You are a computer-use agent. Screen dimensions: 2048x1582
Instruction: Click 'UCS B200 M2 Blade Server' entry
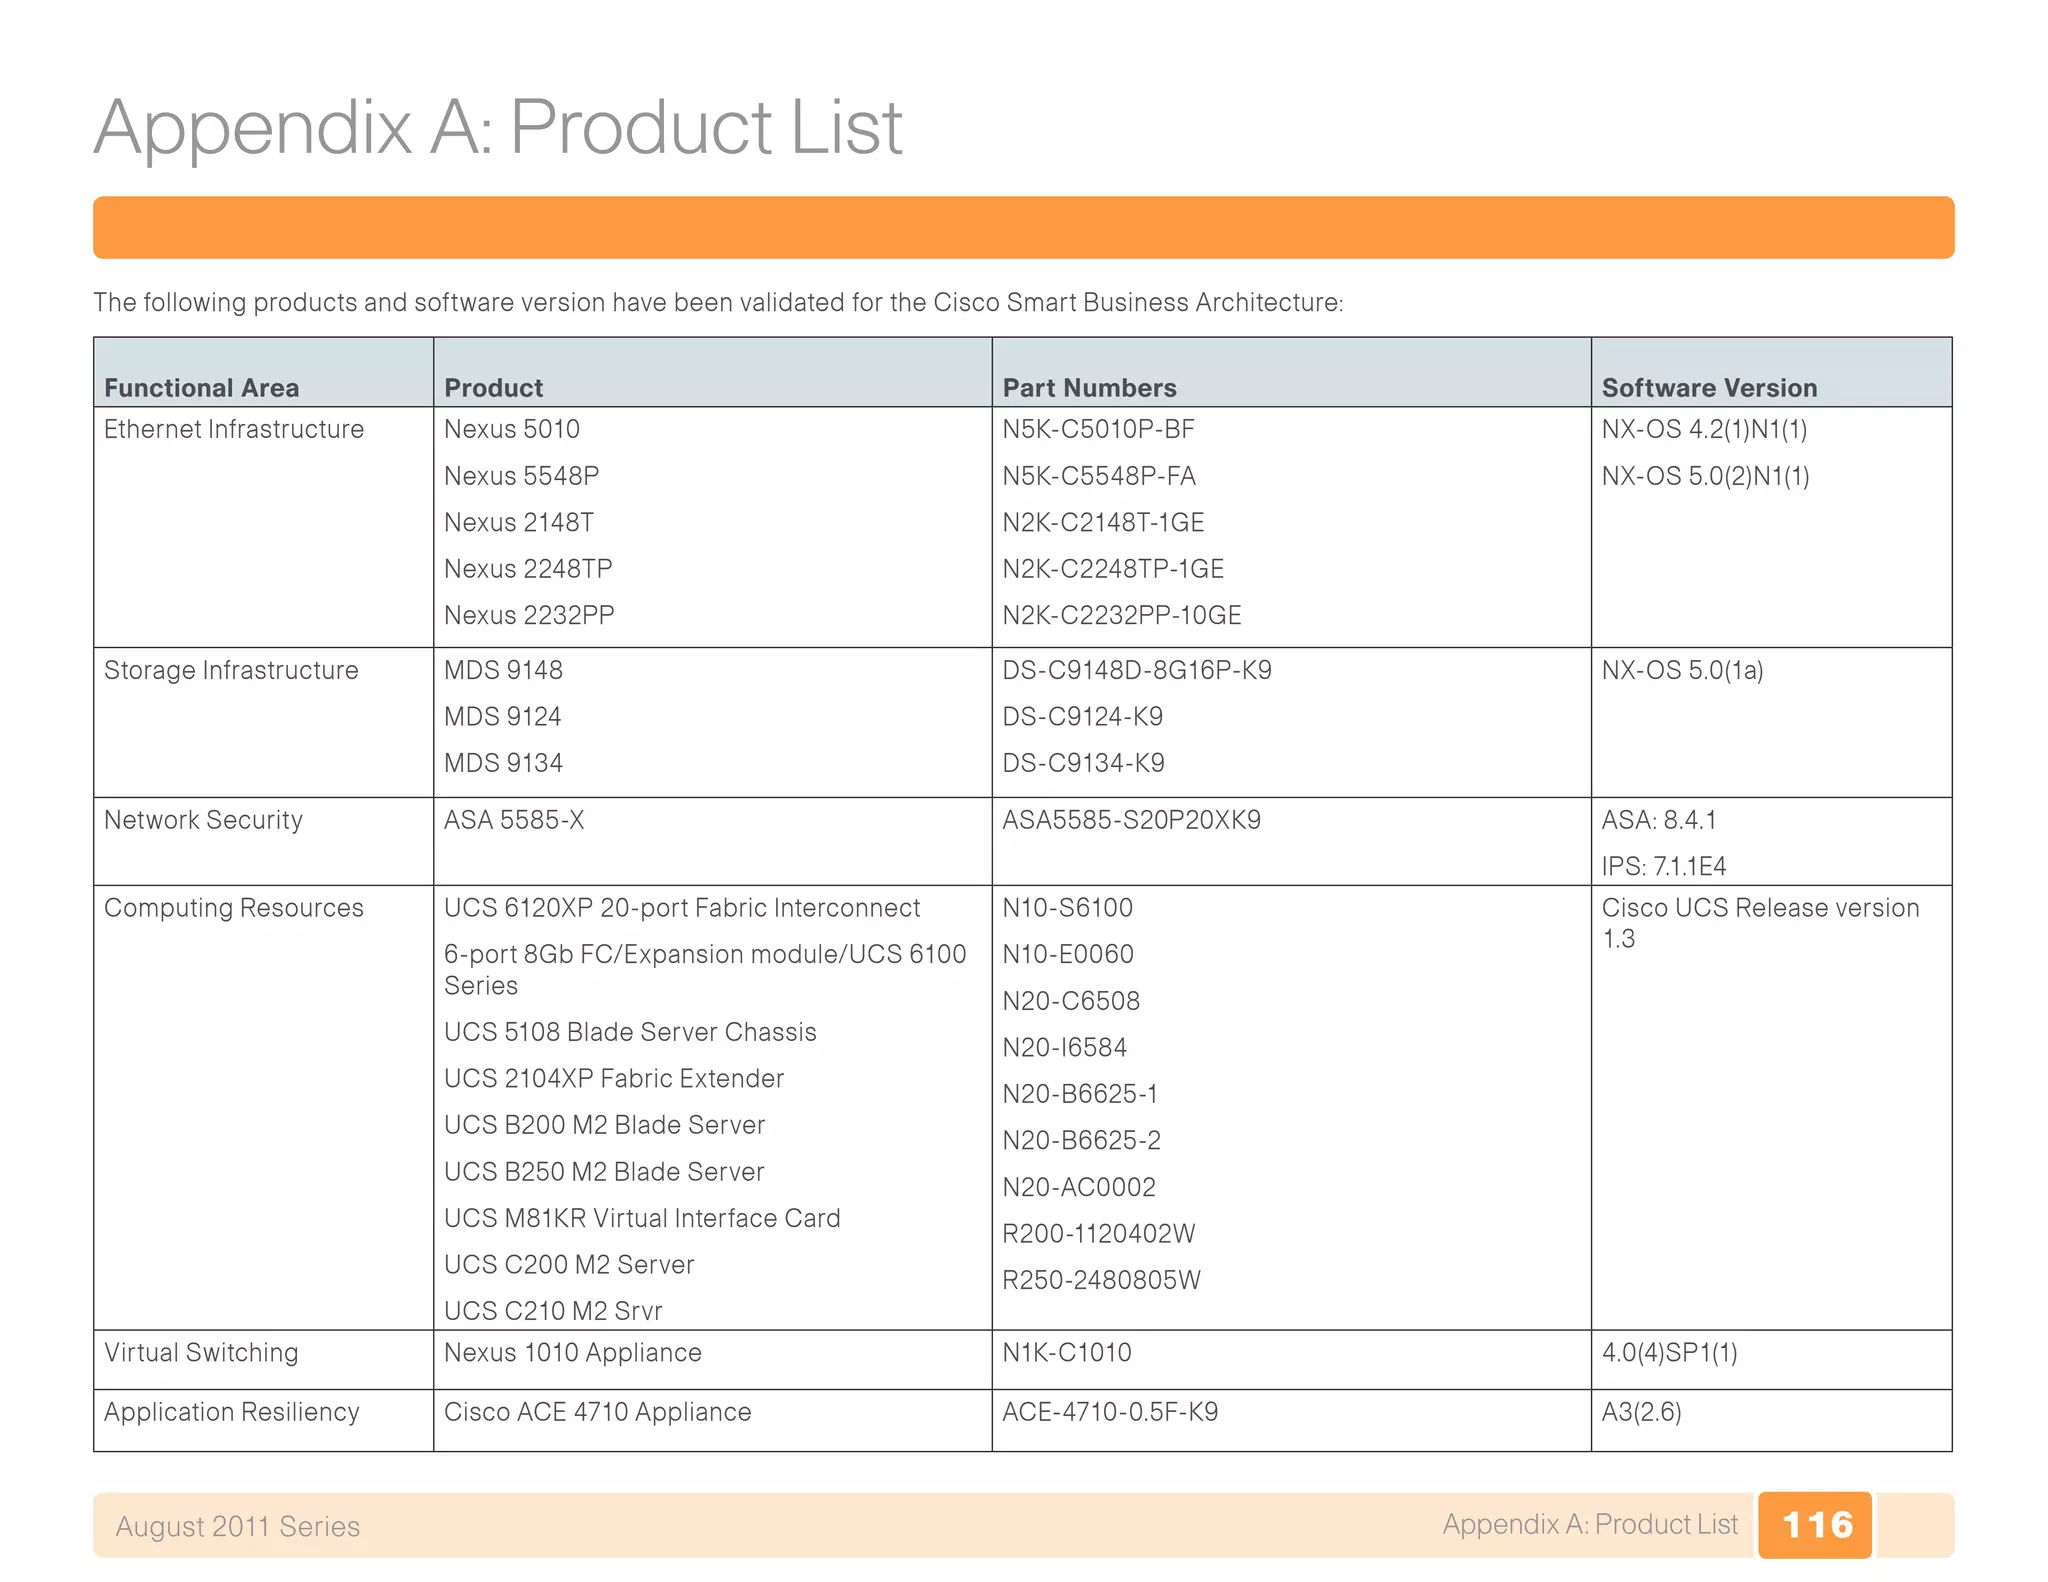click(605, 1125)
